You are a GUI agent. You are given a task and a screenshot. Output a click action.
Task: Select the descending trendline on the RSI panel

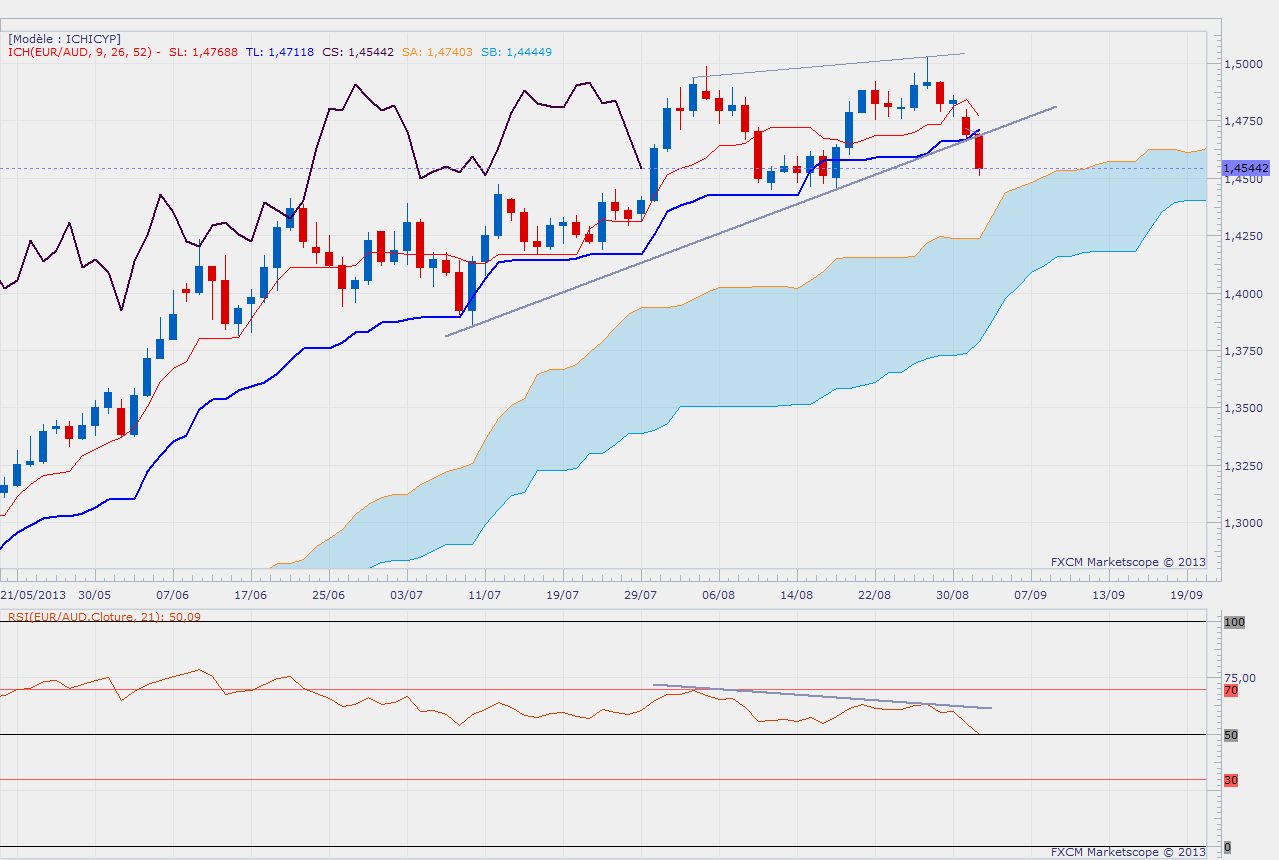click(822, 696)
